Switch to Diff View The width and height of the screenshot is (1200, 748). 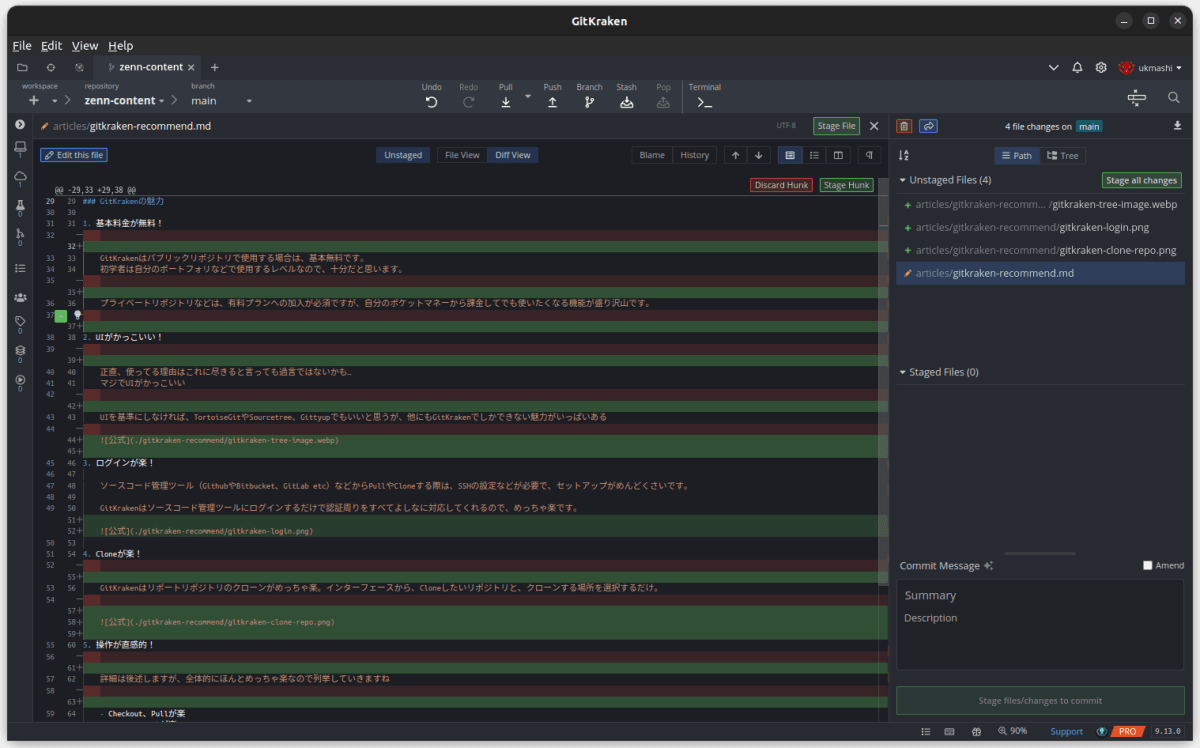[513, 155]
